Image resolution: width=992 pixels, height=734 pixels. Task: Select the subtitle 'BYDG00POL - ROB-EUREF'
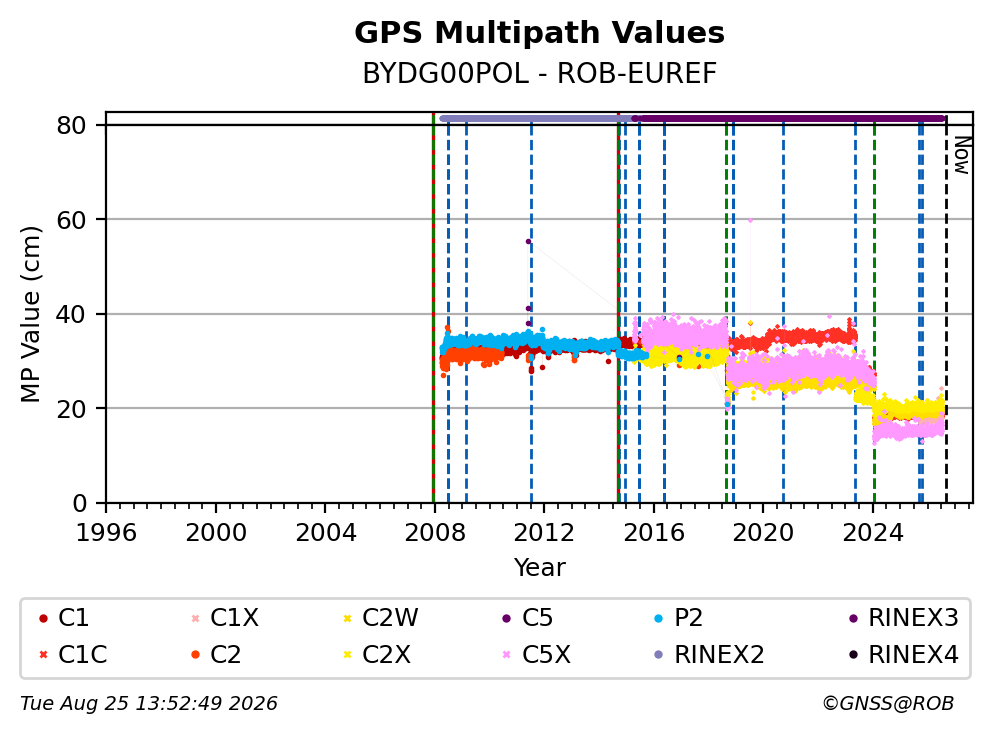(x=539, y=74)
